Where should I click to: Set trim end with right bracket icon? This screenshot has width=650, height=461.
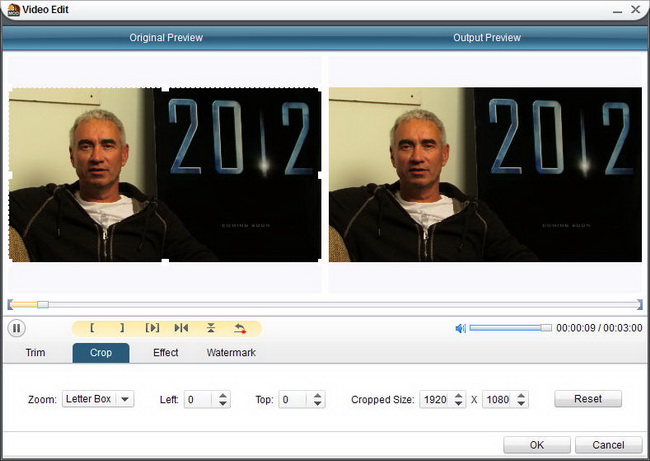pyautogui.click(x=122, y=328)
